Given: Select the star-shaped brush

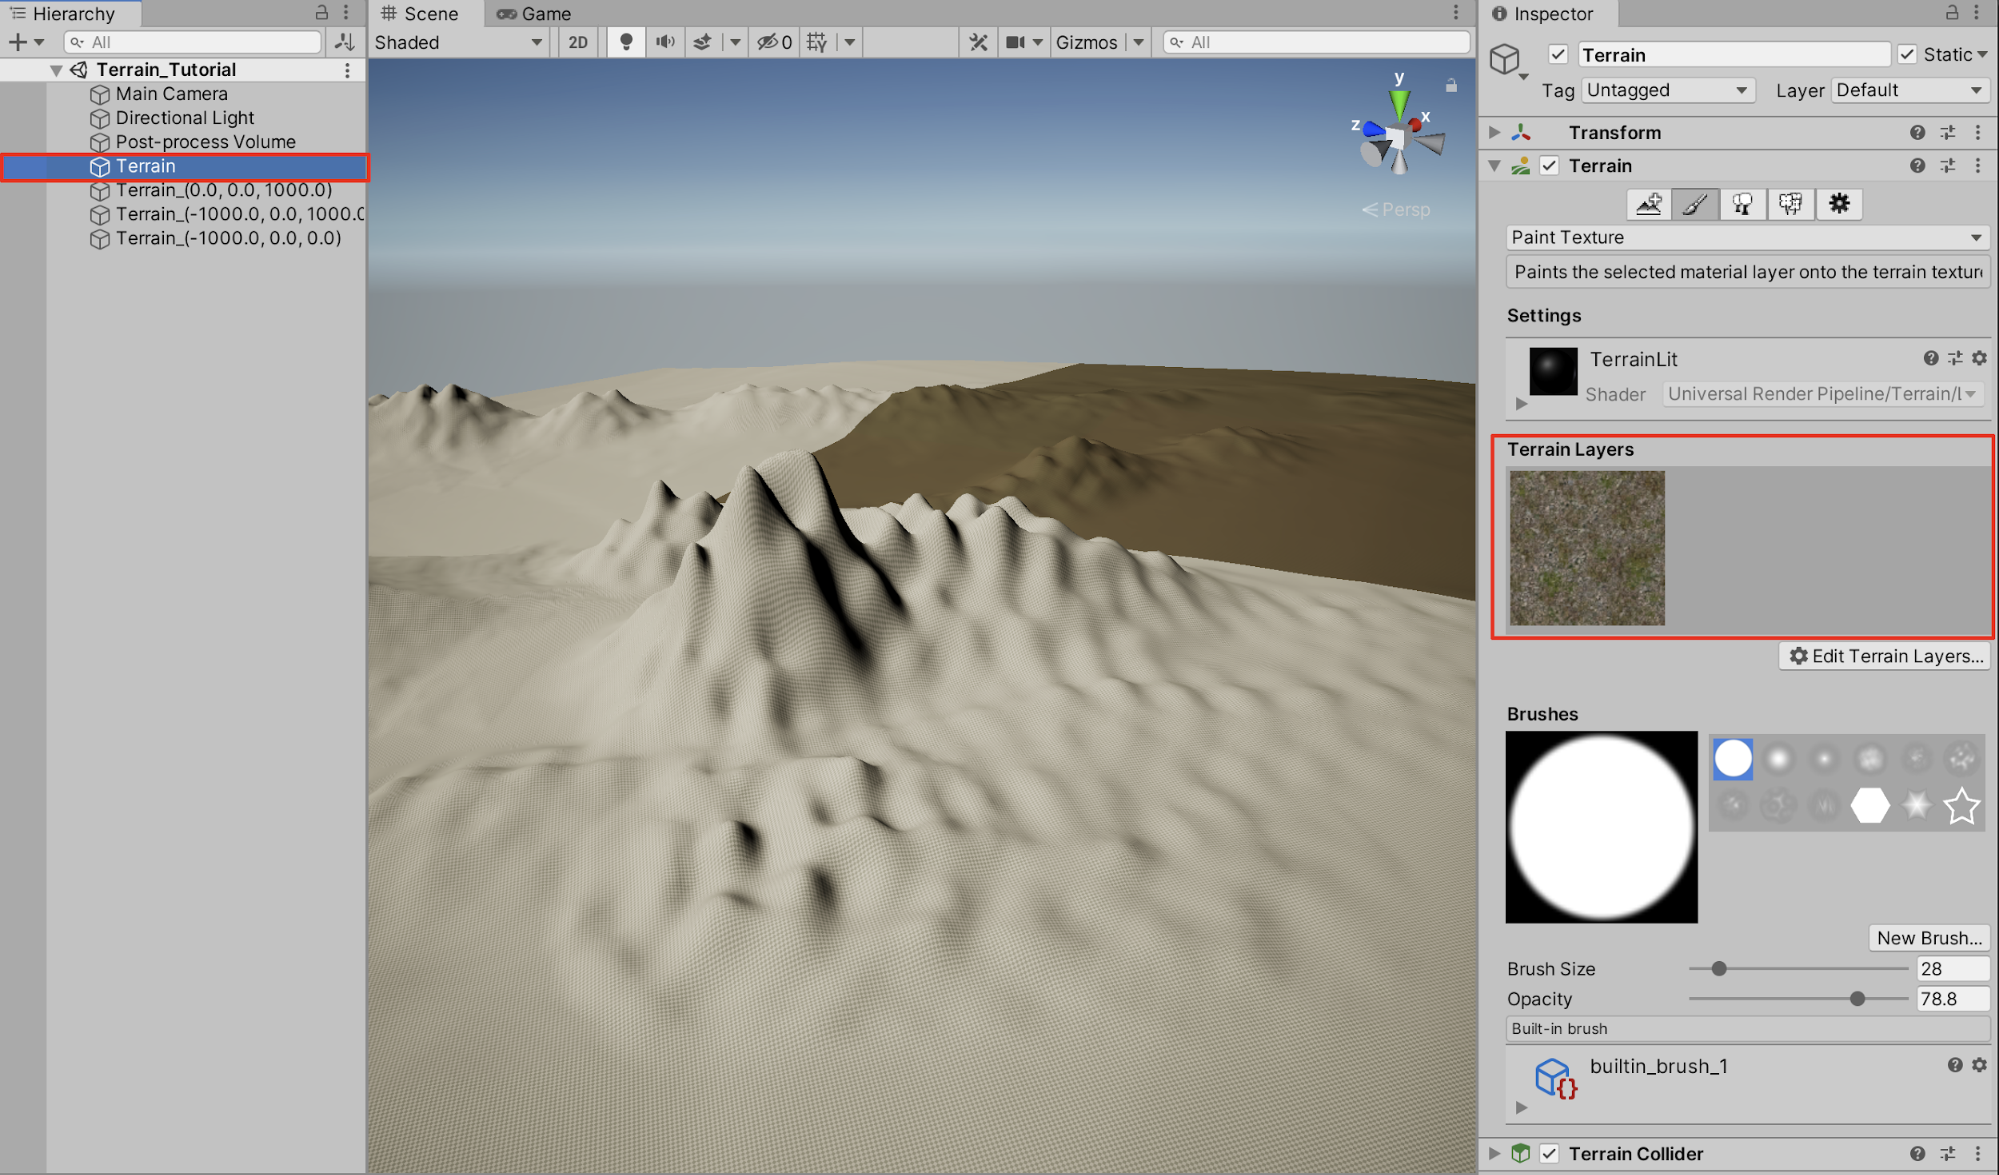Looking at the screenshot, I should (1961, 805).
